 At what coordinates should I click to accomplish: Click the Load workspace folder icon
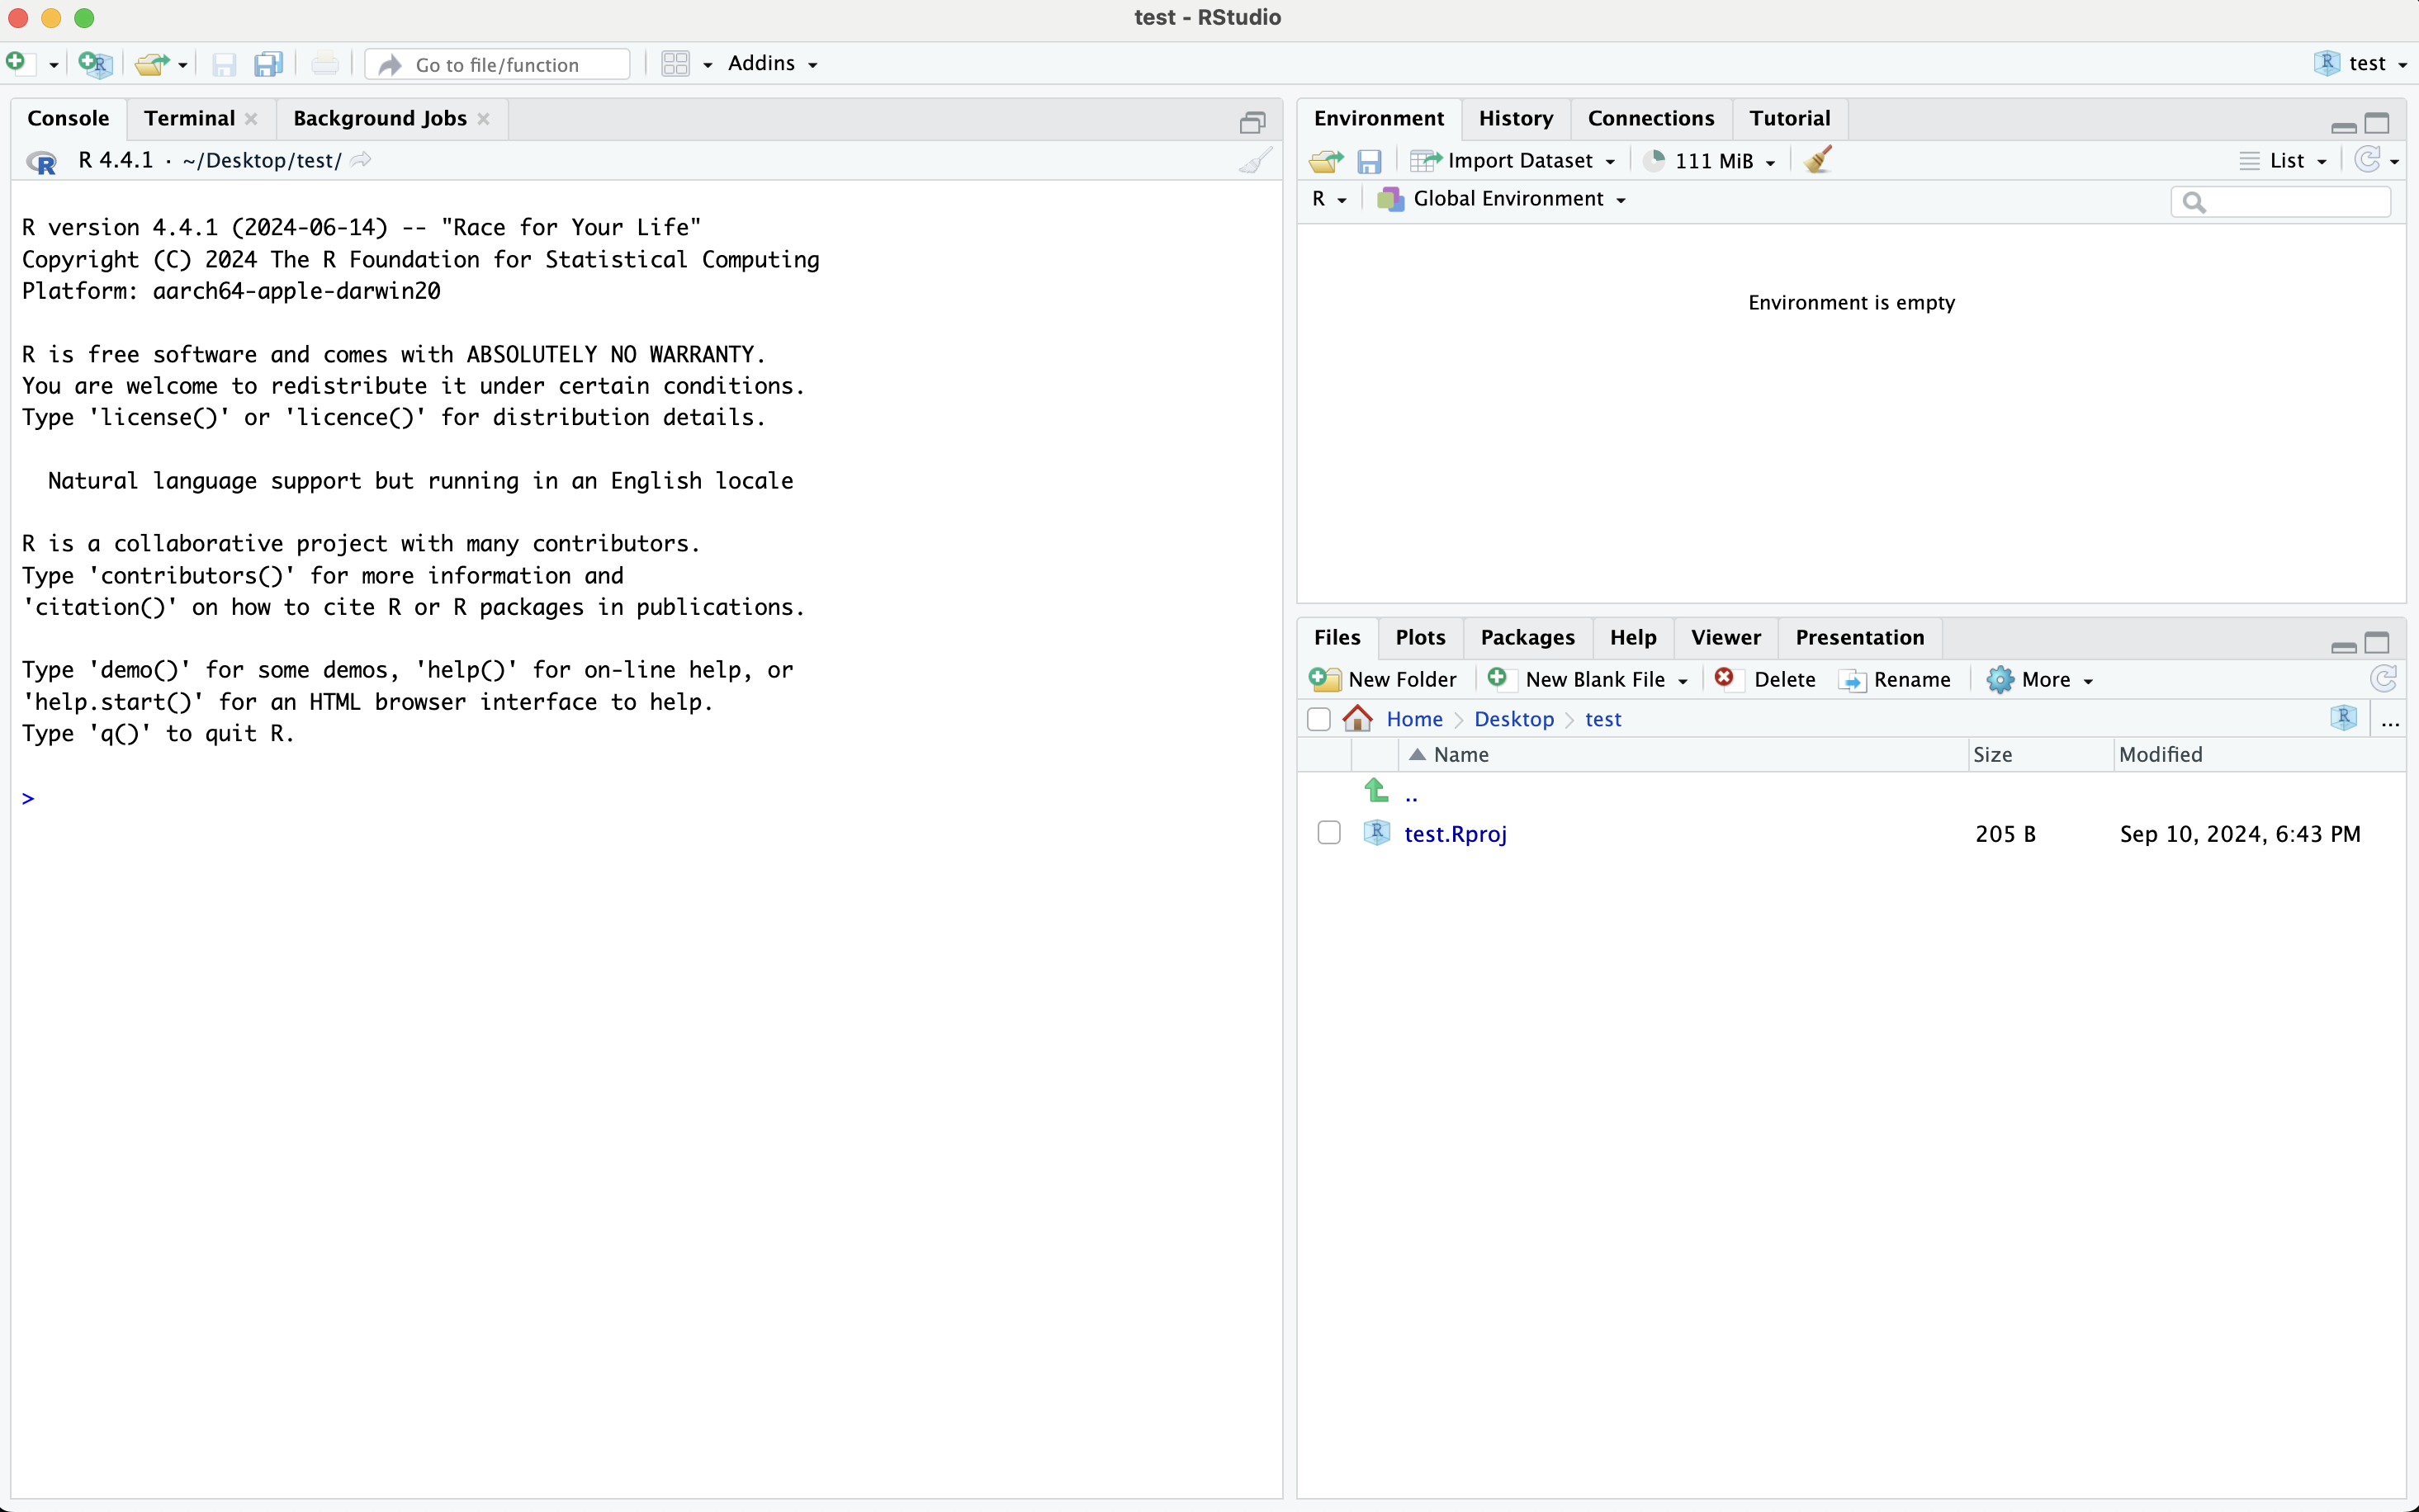1326,161
